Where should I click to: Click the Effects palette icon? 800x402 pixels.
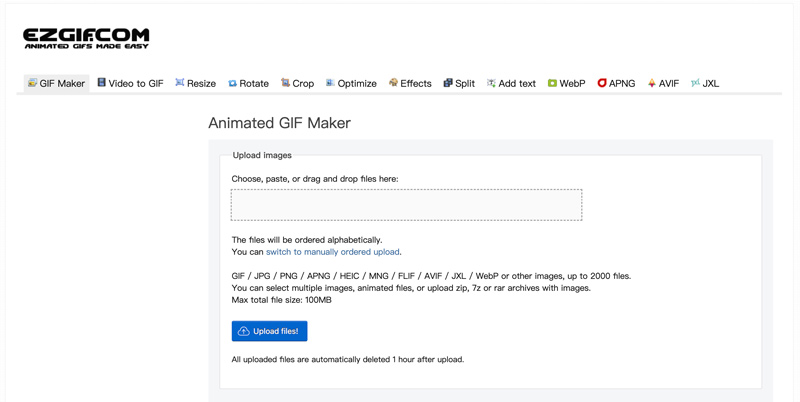393,83
